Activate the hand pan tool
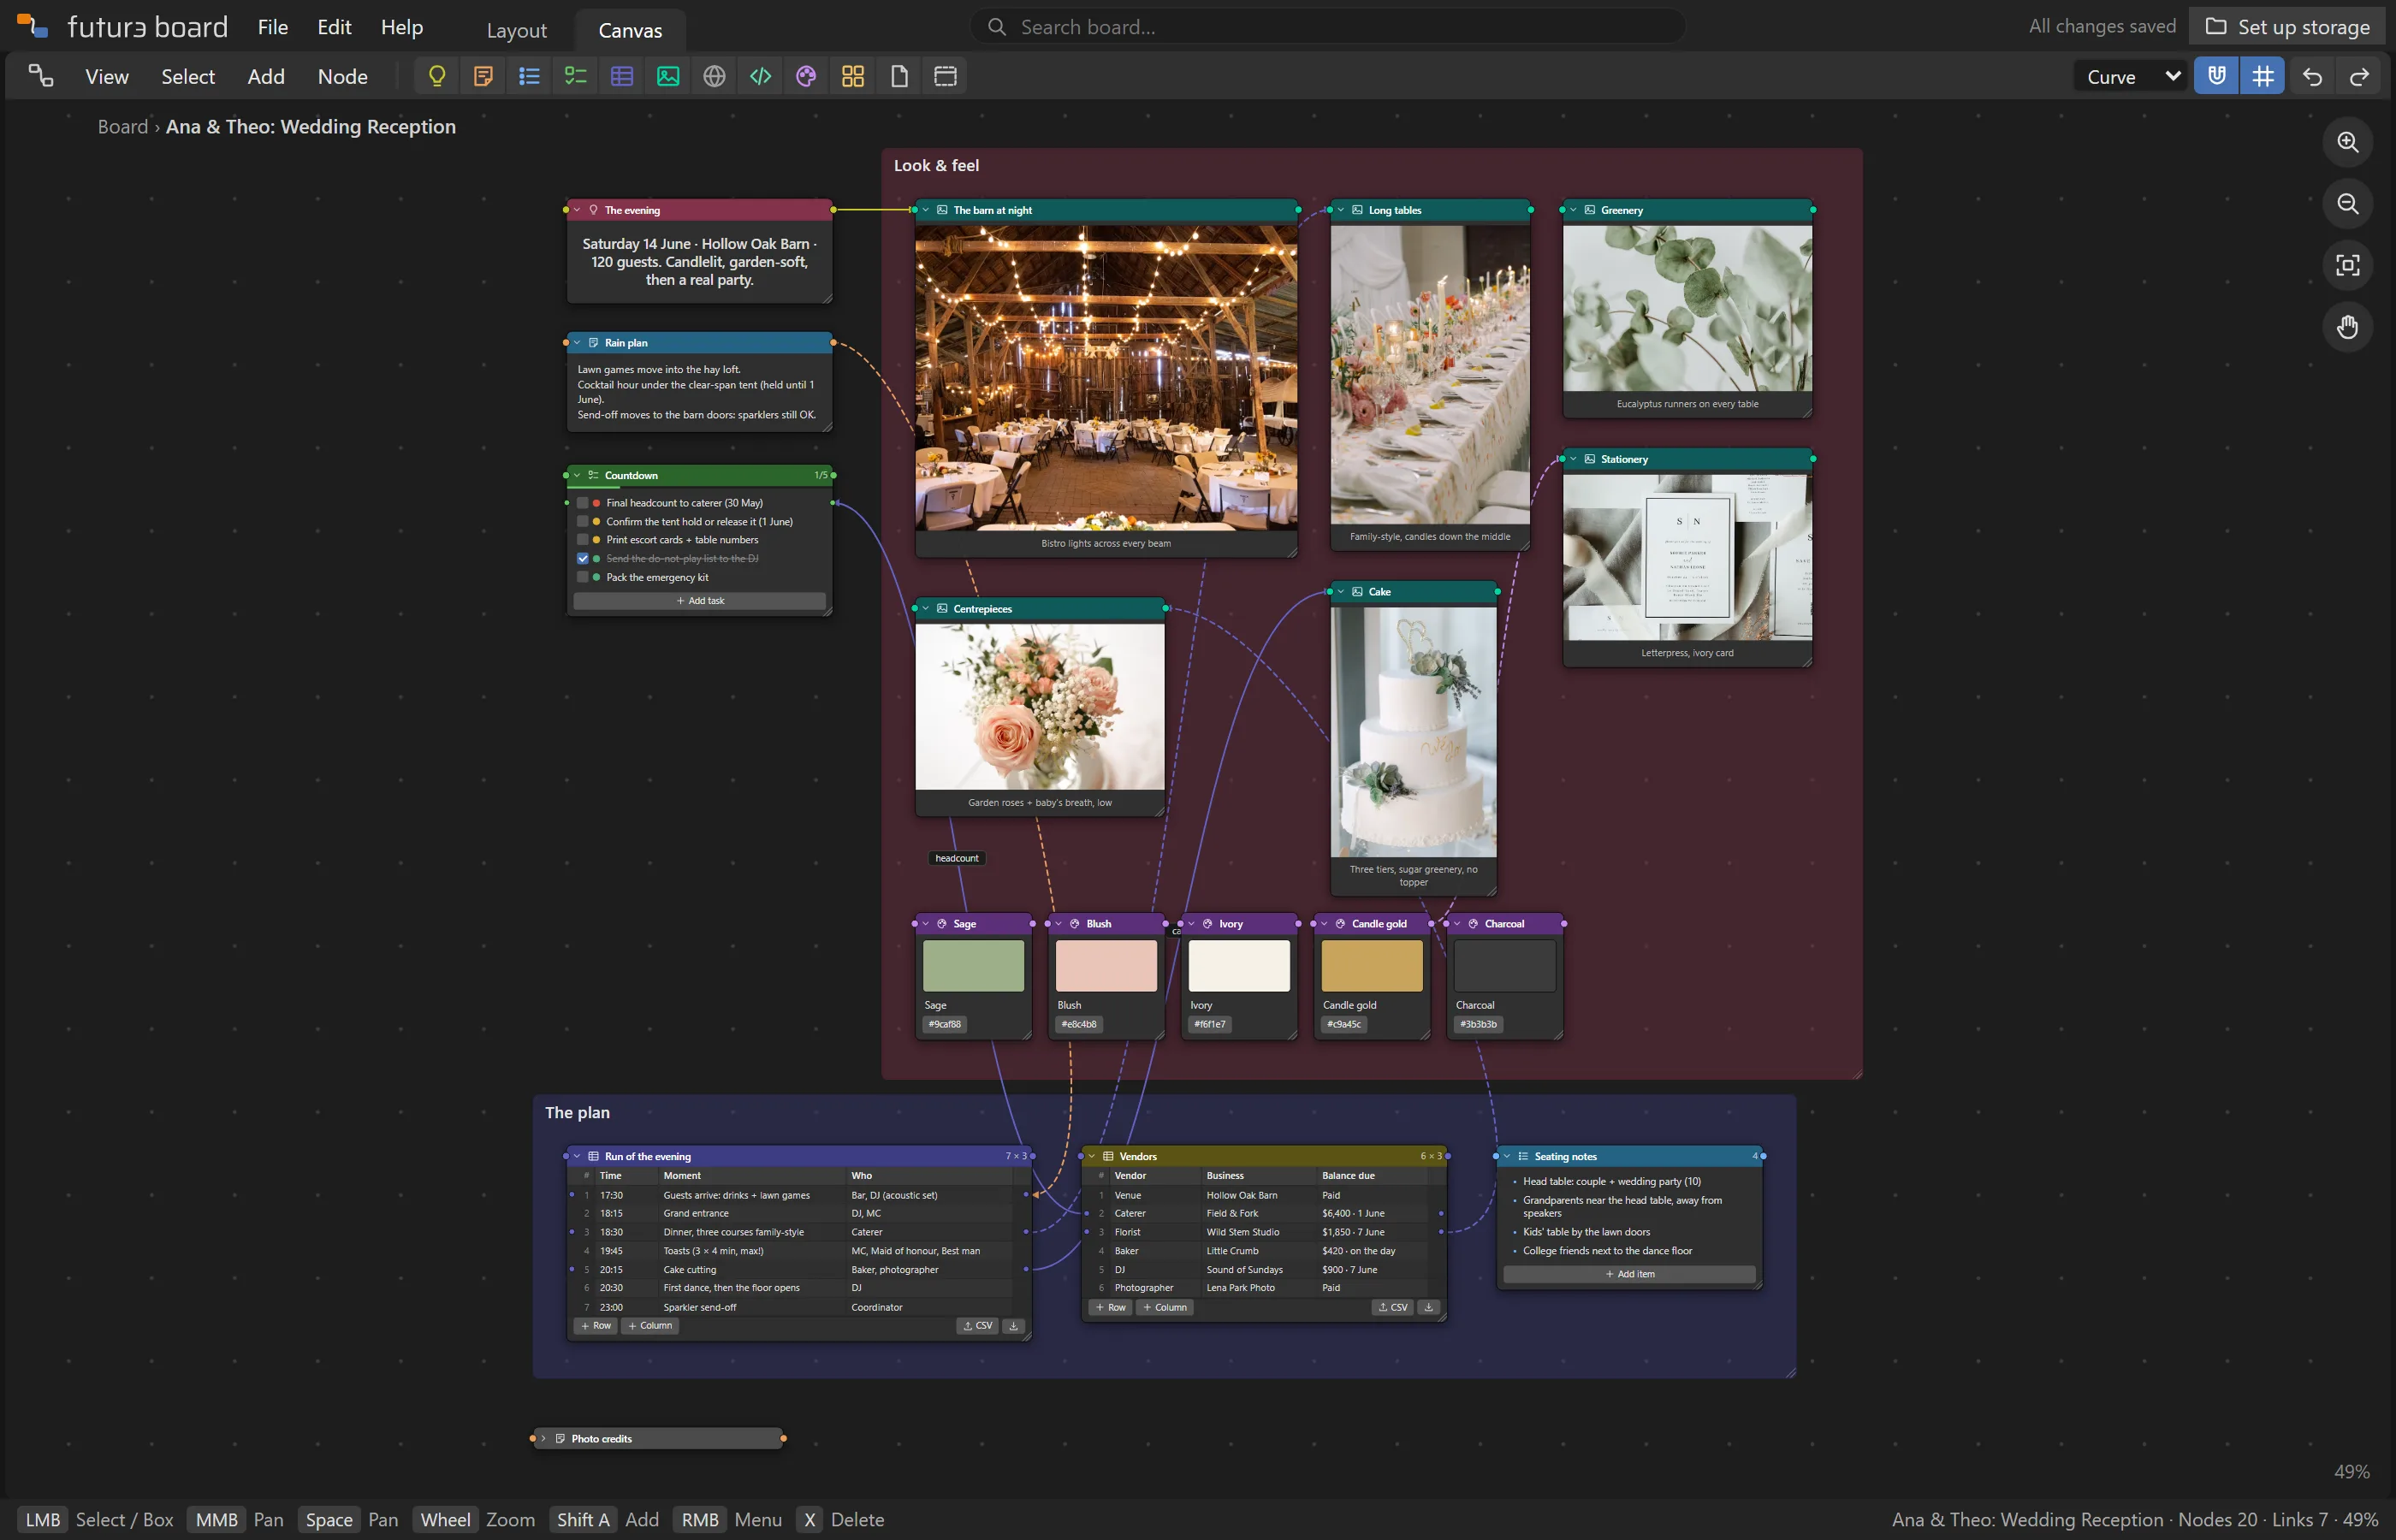Viewport: 2396px width, 1540px height. click(2347, 327)
